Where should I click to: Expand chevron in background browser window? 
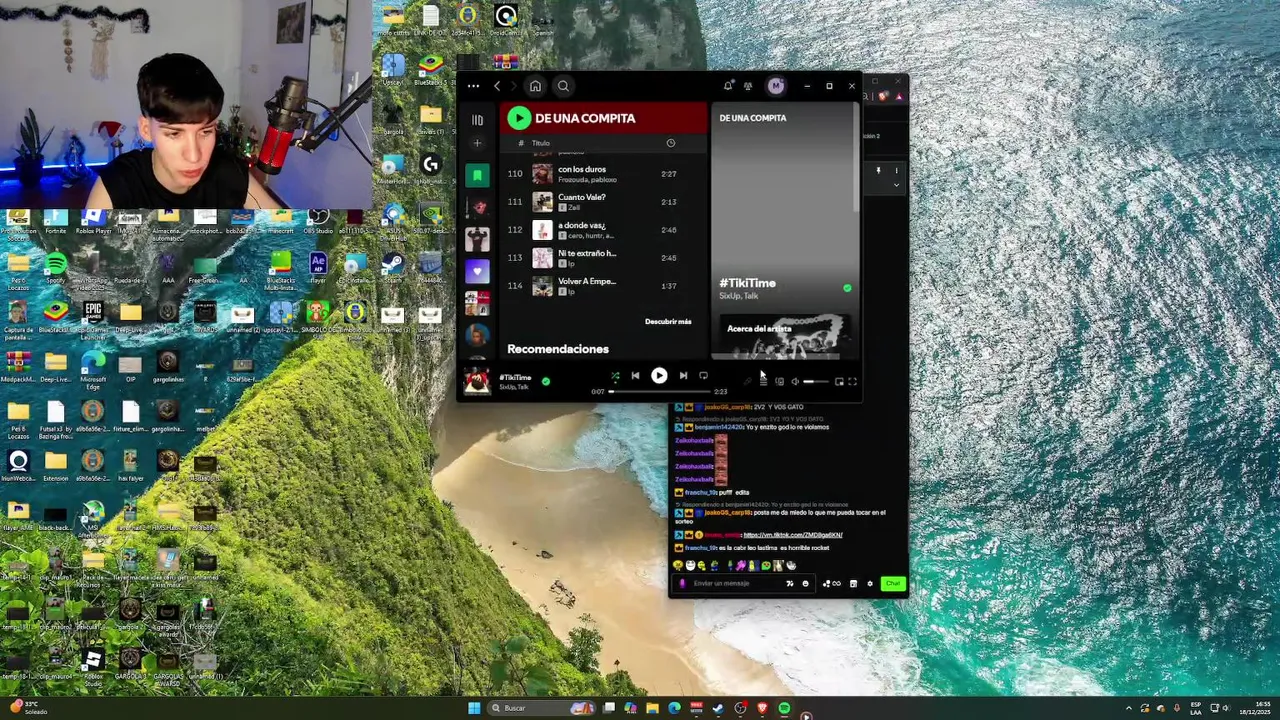point(896,185)
